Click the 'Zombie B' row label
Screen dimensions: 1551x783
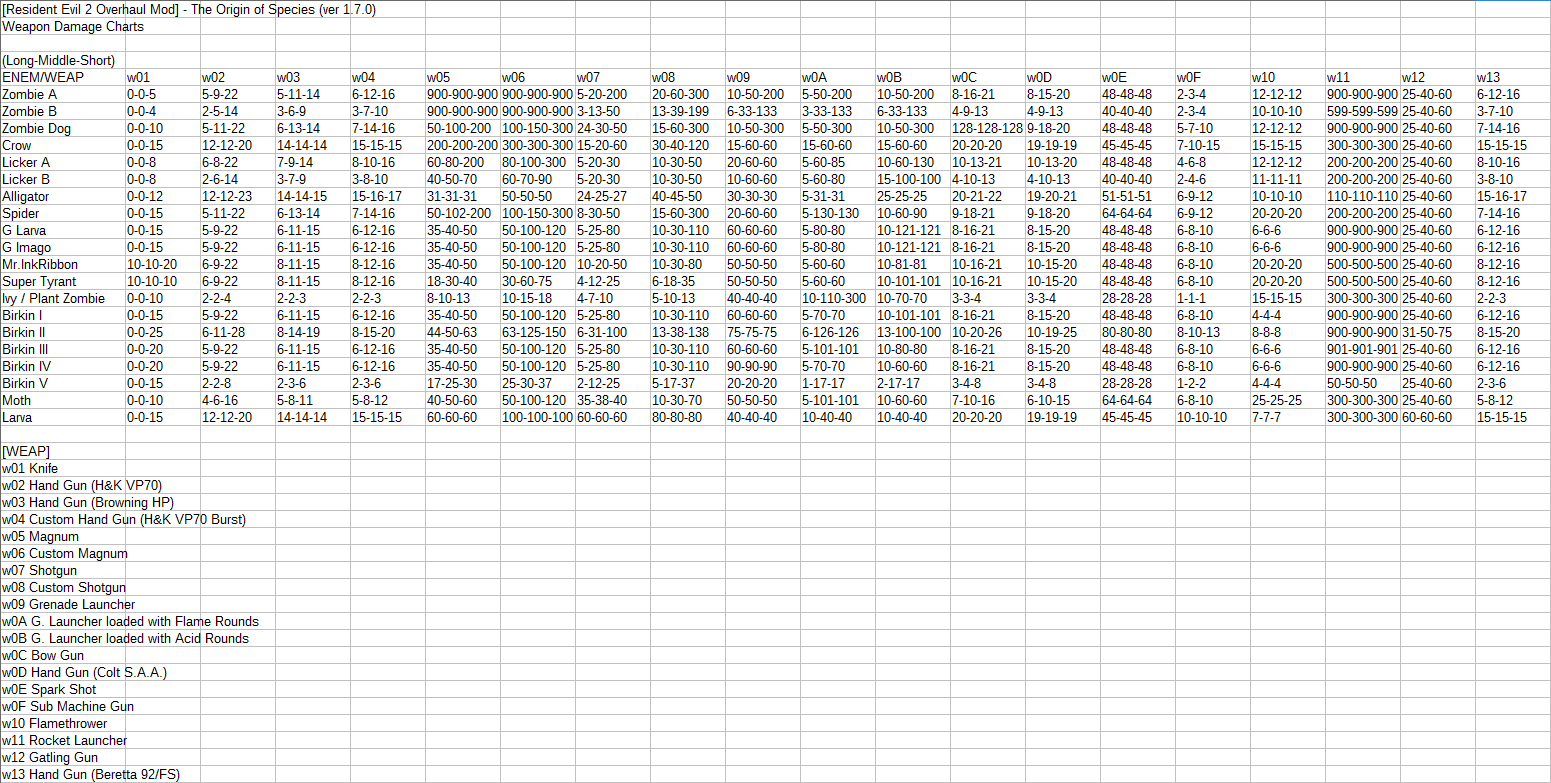click(63, 111)
